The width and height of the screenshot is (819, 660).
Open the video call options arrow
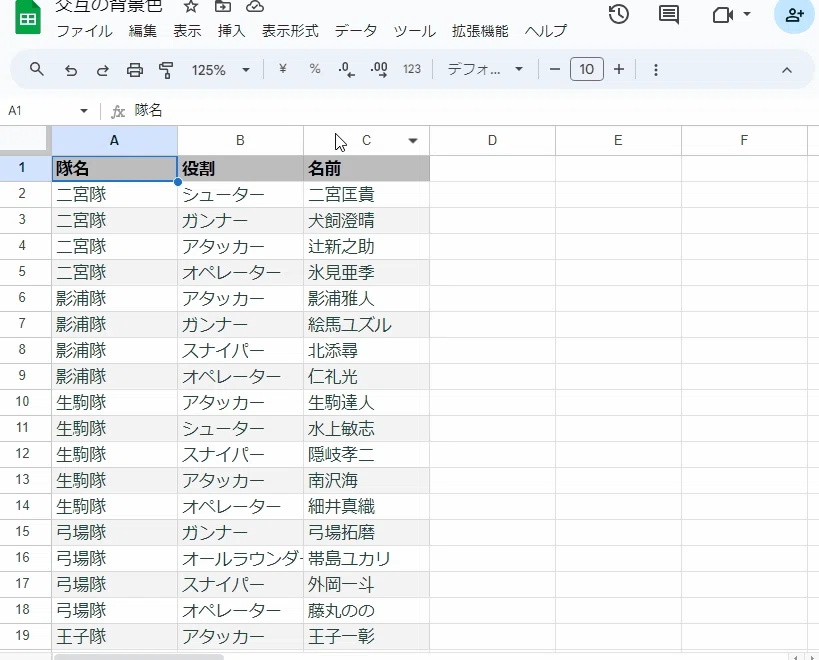[x=747, y=14]
